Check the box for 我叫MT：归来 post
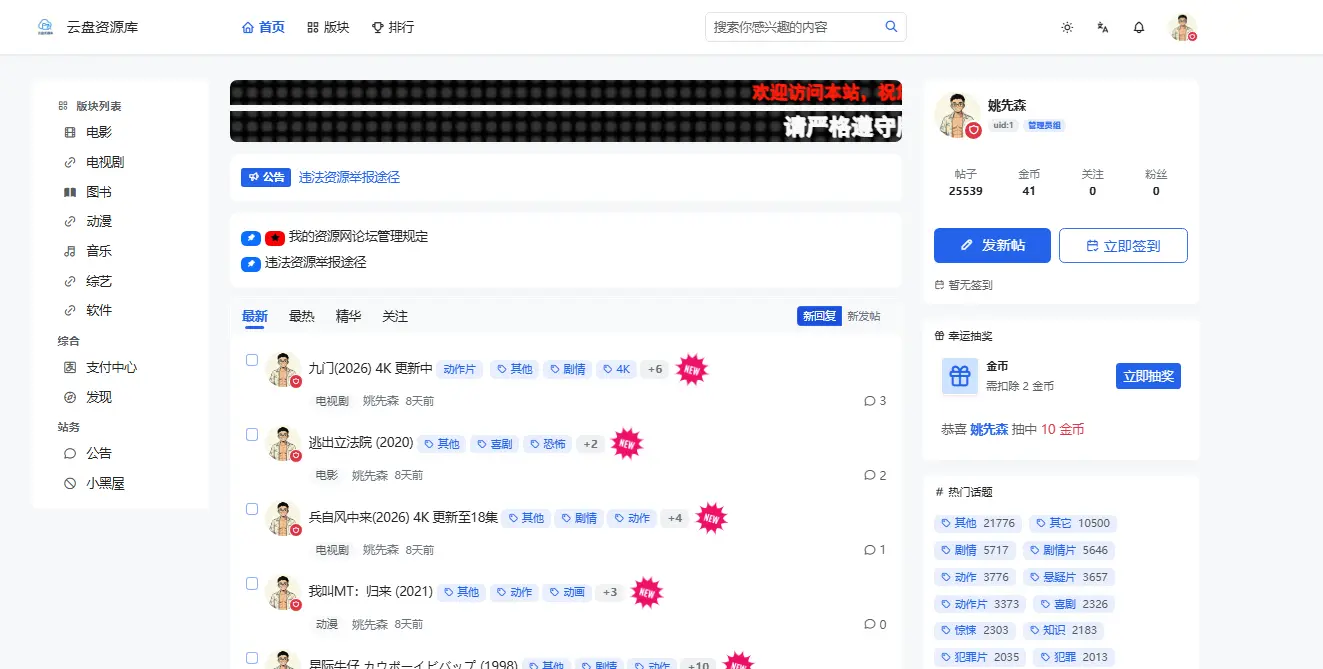The image size is (1323, 669). 252,583
